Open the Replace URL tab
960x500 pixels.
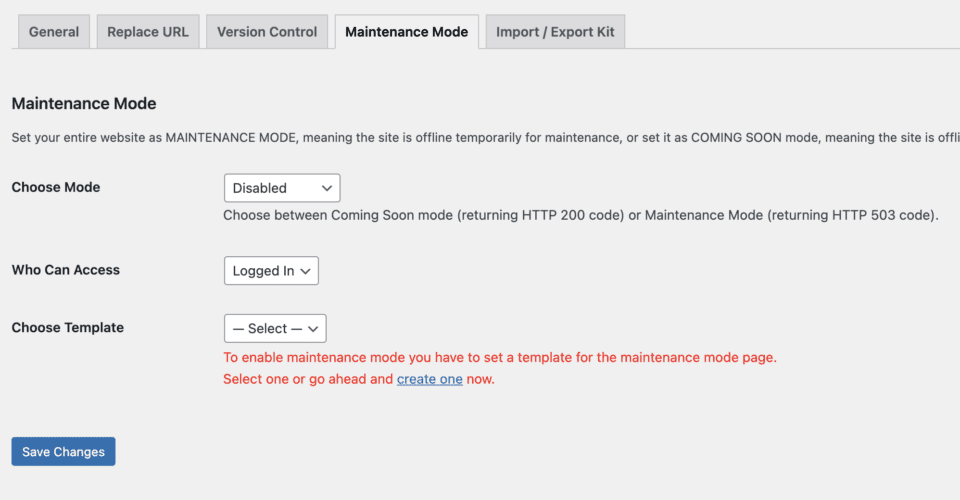coord(147,32)
